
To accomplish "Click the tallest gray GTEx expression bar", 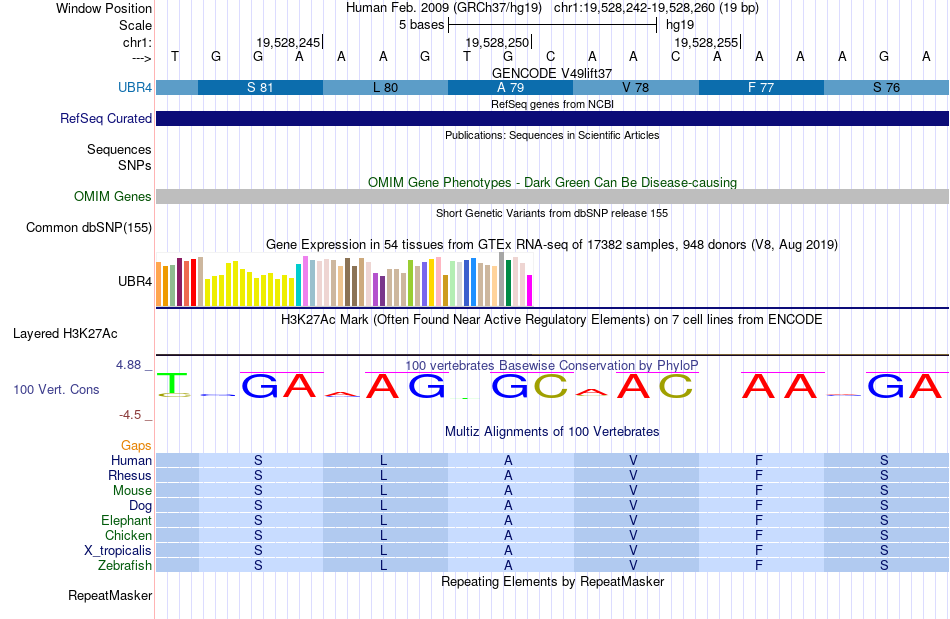I will pos(502,279).
